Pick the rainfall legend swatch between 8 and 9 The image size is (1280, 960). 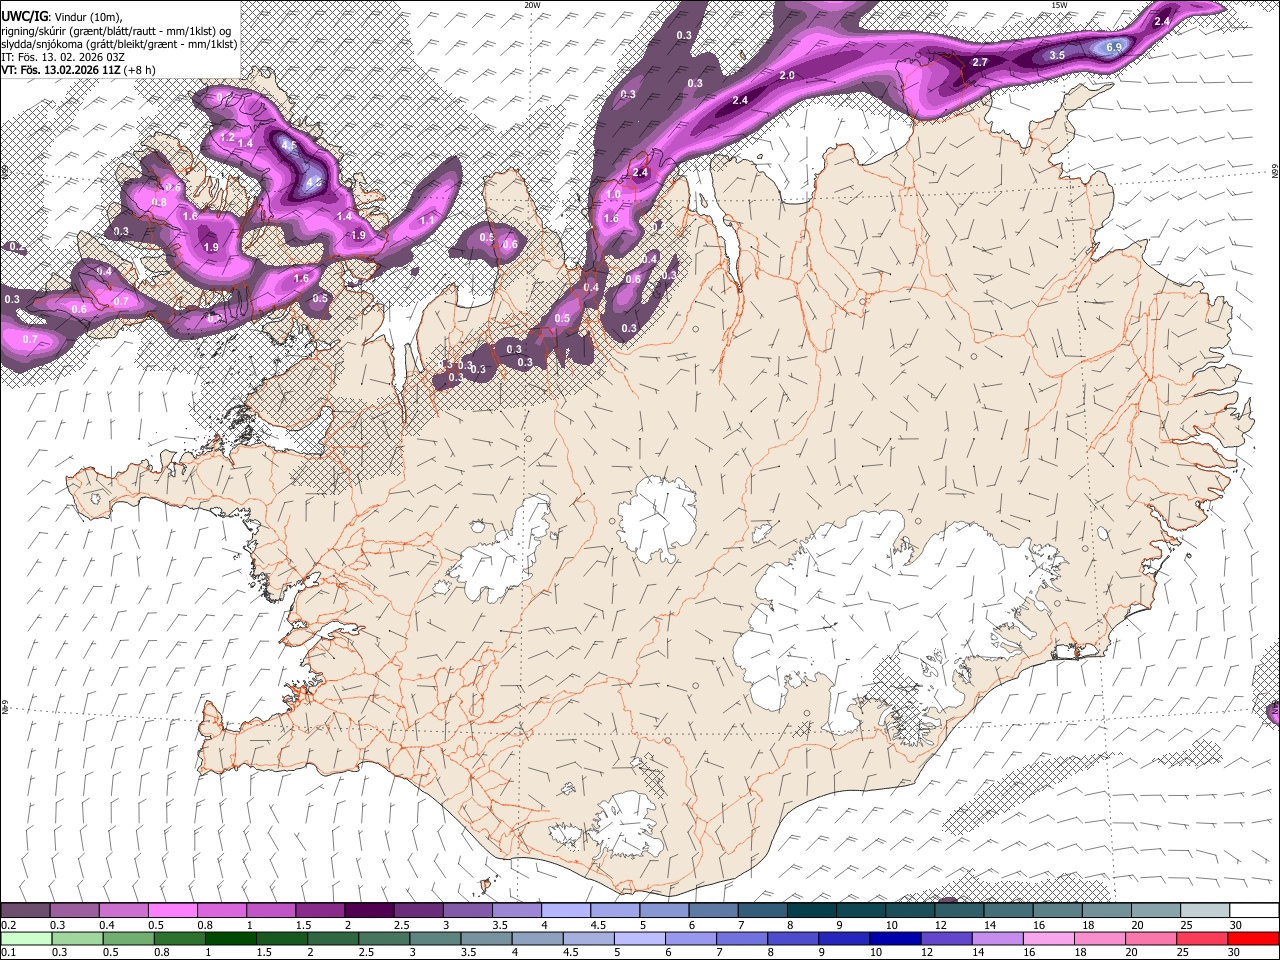[793, 939]
